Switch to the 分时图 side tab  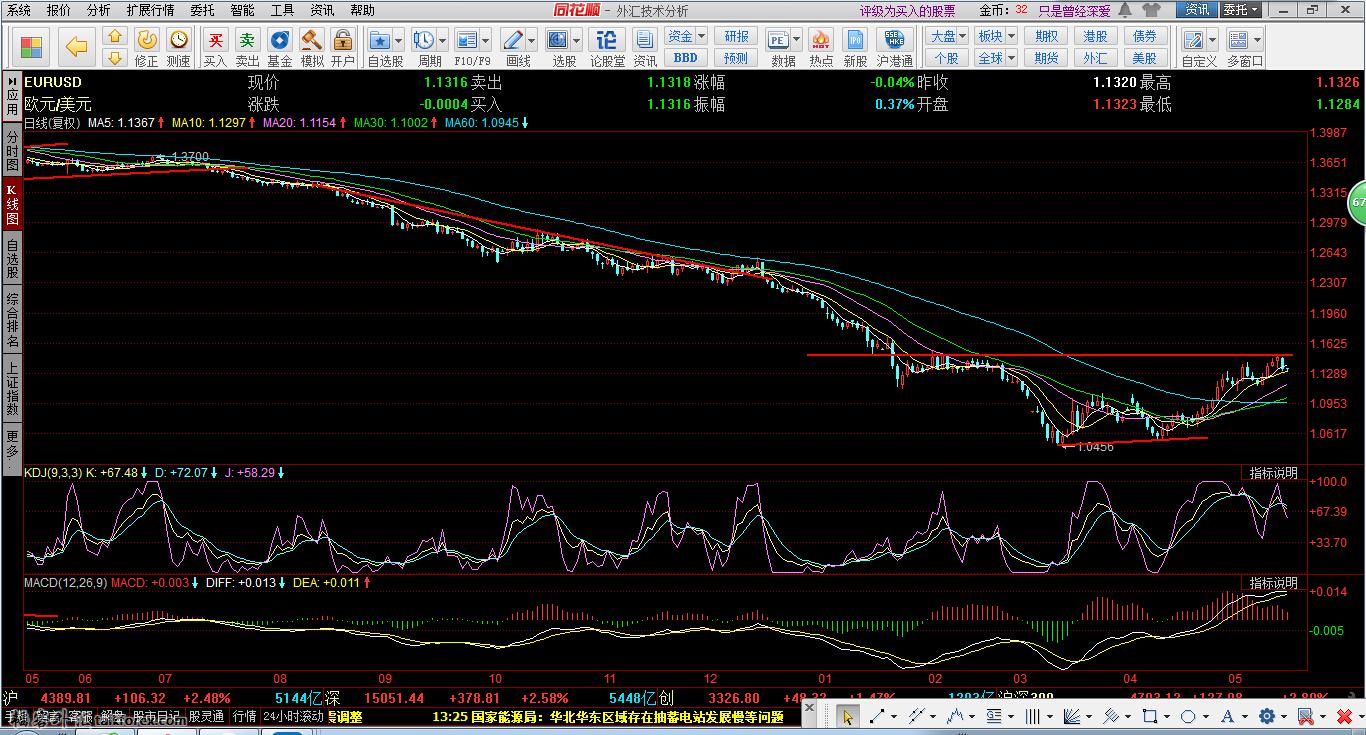[x=12, y=151]
